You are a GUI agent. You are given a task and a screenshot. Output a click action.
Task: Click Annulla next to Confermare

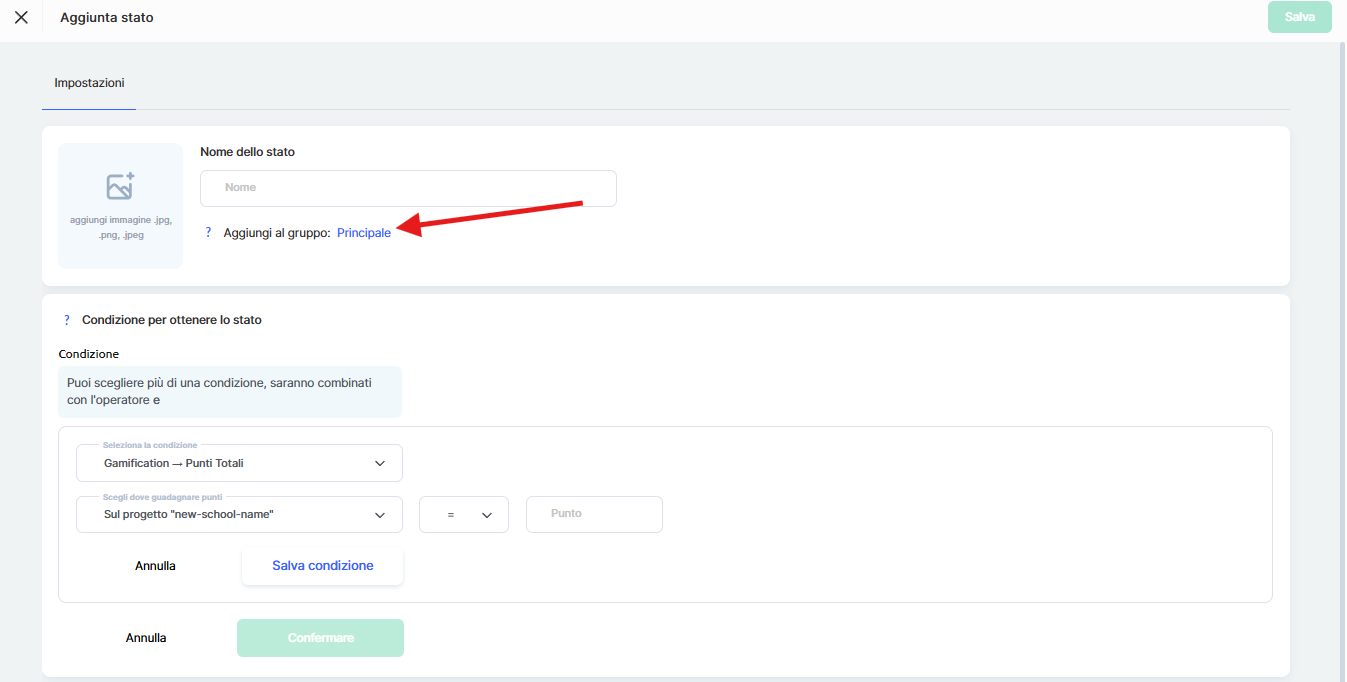[146, 638]
